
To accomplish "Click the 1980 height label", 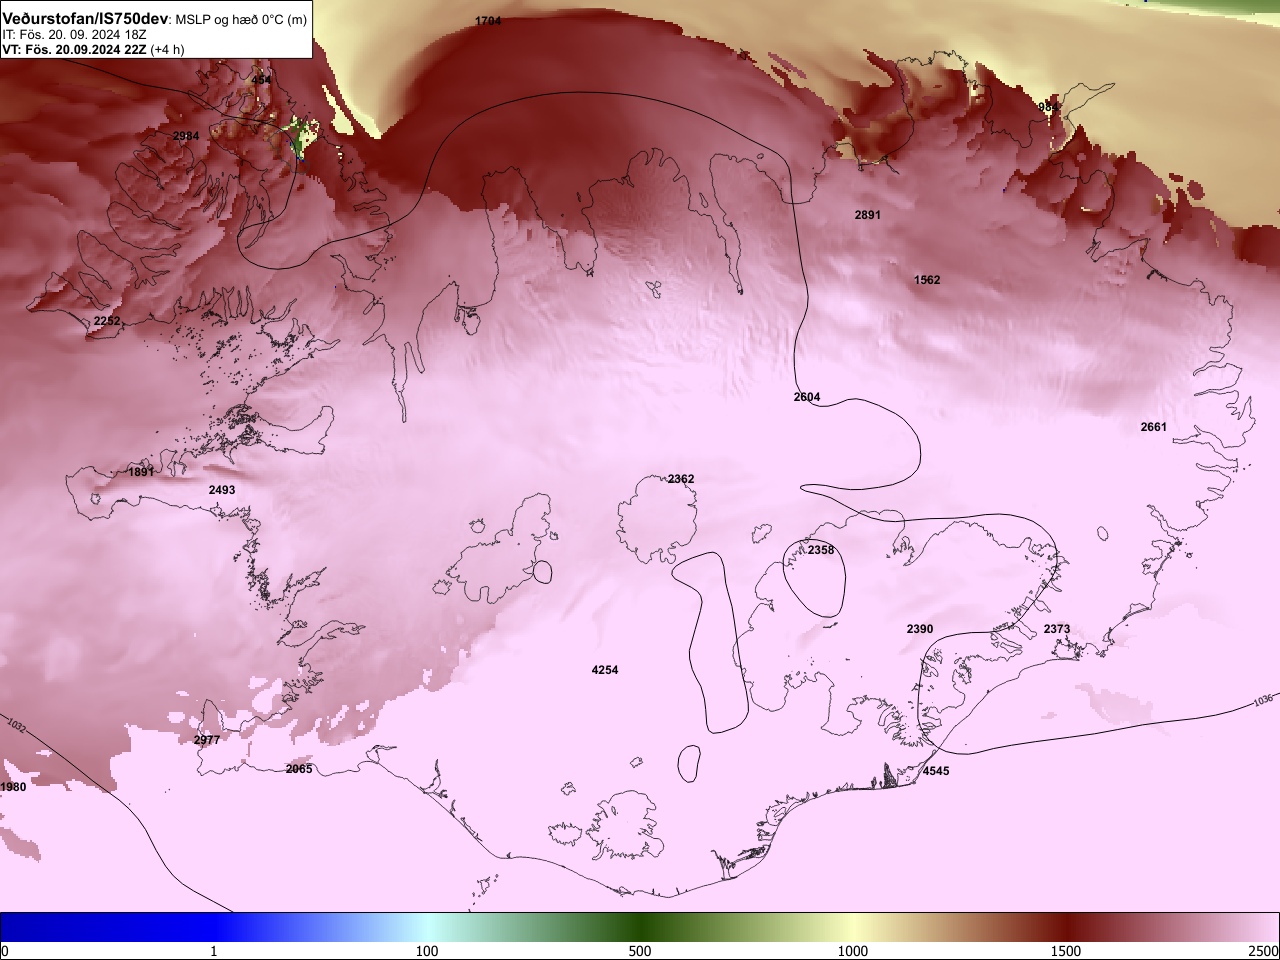I will coord(13,787).
